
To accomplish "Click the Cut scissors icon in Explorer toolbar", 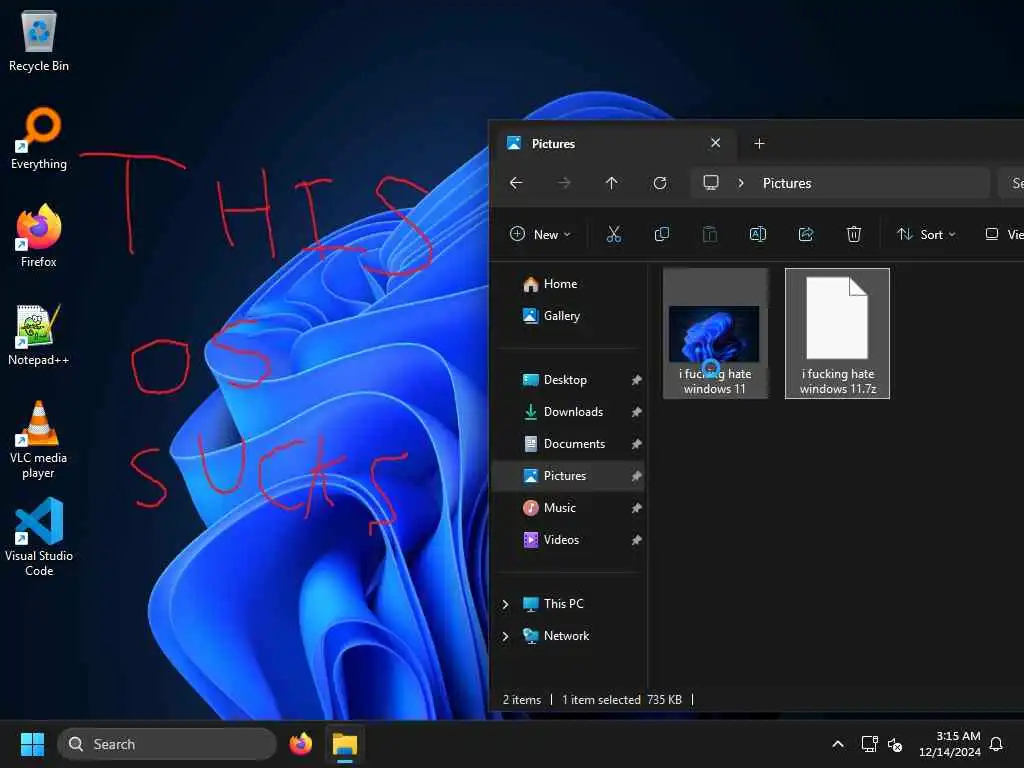I will [613, 234].
